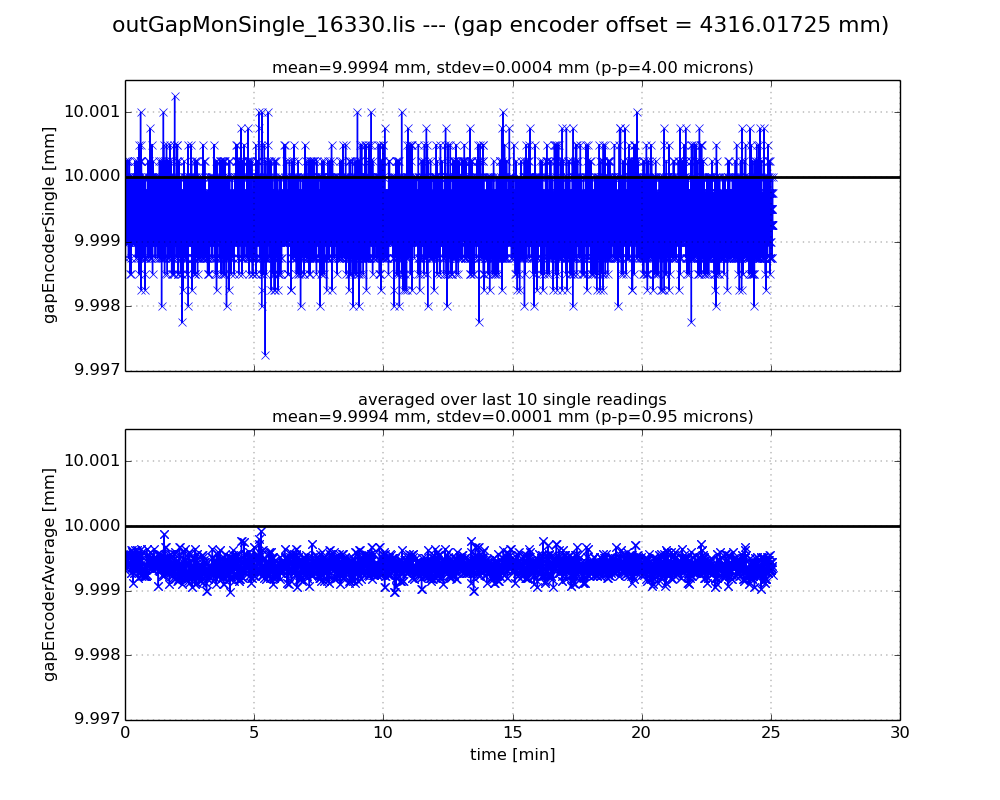Click the 'averaged over last 10 single readings' heading
Viewport: 1000px width, 800px height.
pyautogui.click(x=512, y=400)
